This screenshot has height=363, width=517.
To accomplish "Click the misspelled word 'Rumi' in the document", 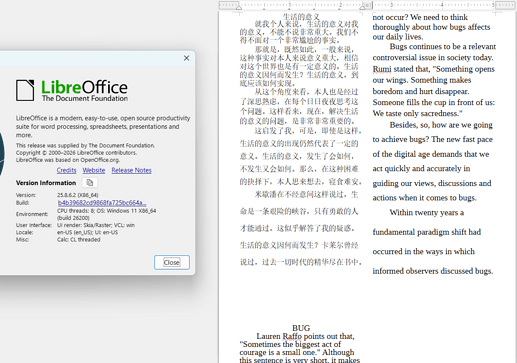I will pos(382,69).
